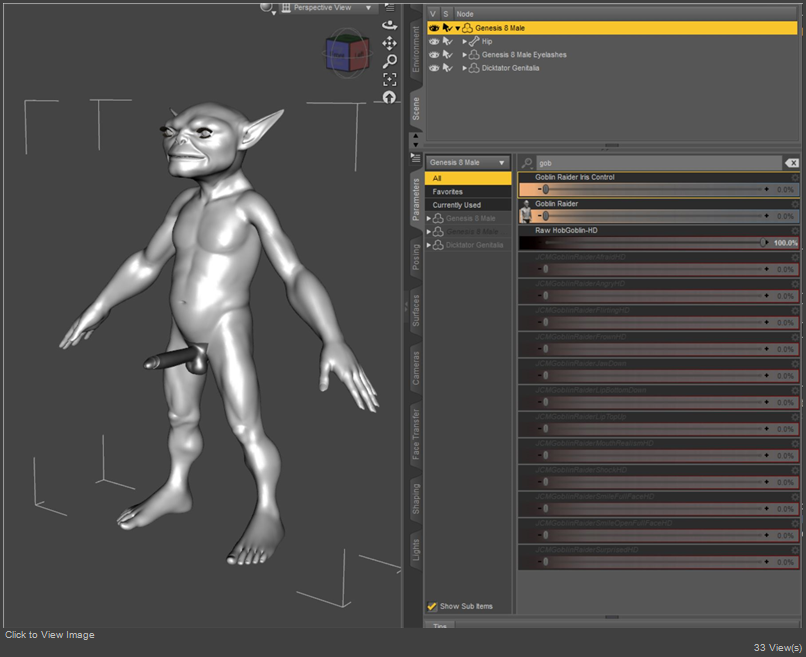Expand Dicktator Genitalia node in Scene tree
The width and height of the screenshot is (806, 657).
(464, 68)
